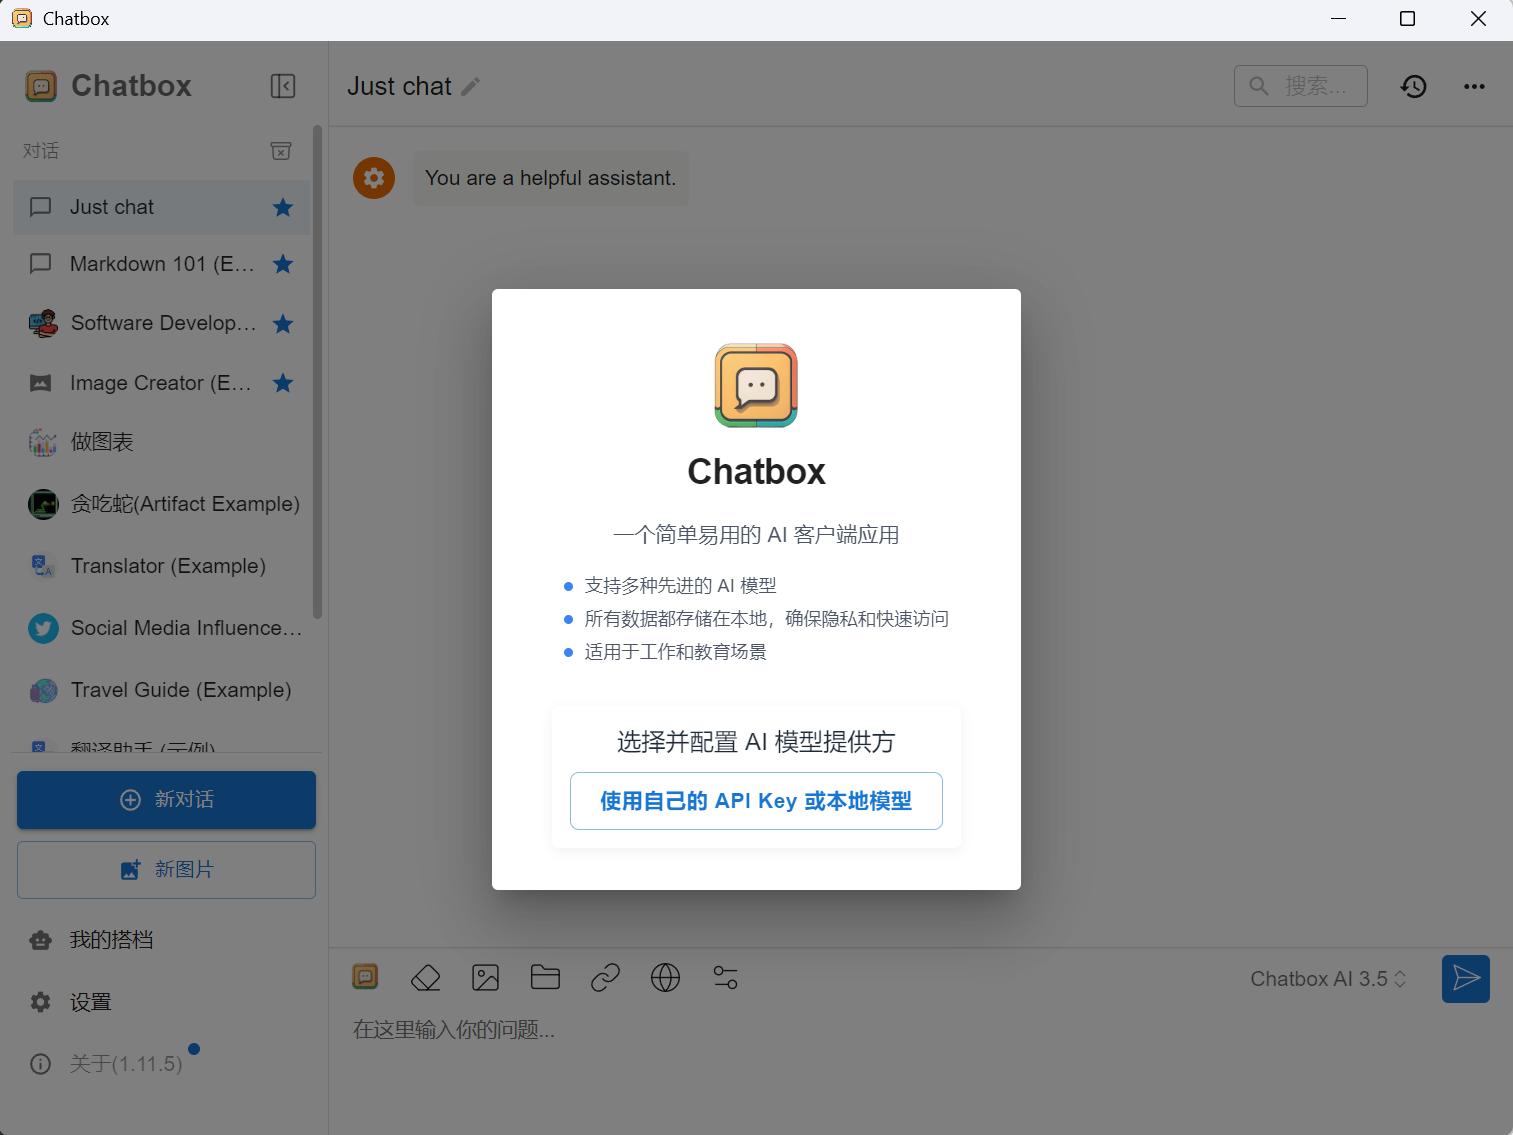Click the sidebar conversation list scrollbar

pos(318,372)
